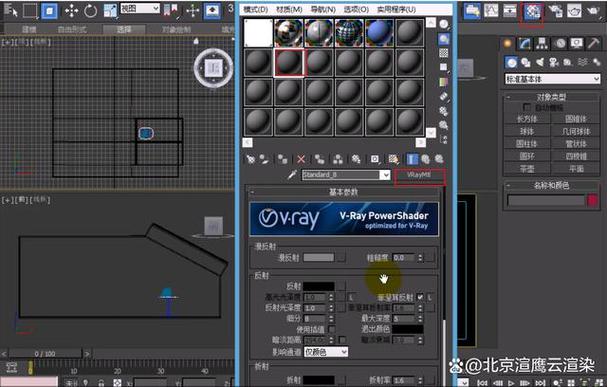Open the 导航(N) menu in Material Editor
This screenshot has height=387, width=607.
click(323, 9)
